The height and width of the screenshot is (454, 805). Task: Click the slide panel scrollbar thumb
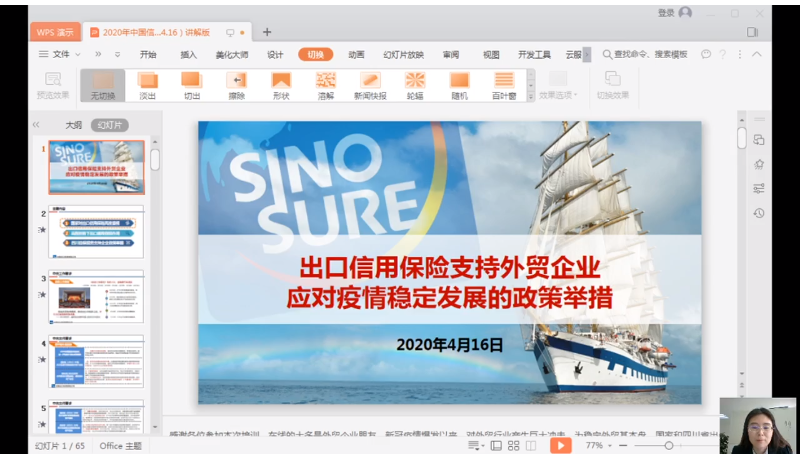[155, 159]
